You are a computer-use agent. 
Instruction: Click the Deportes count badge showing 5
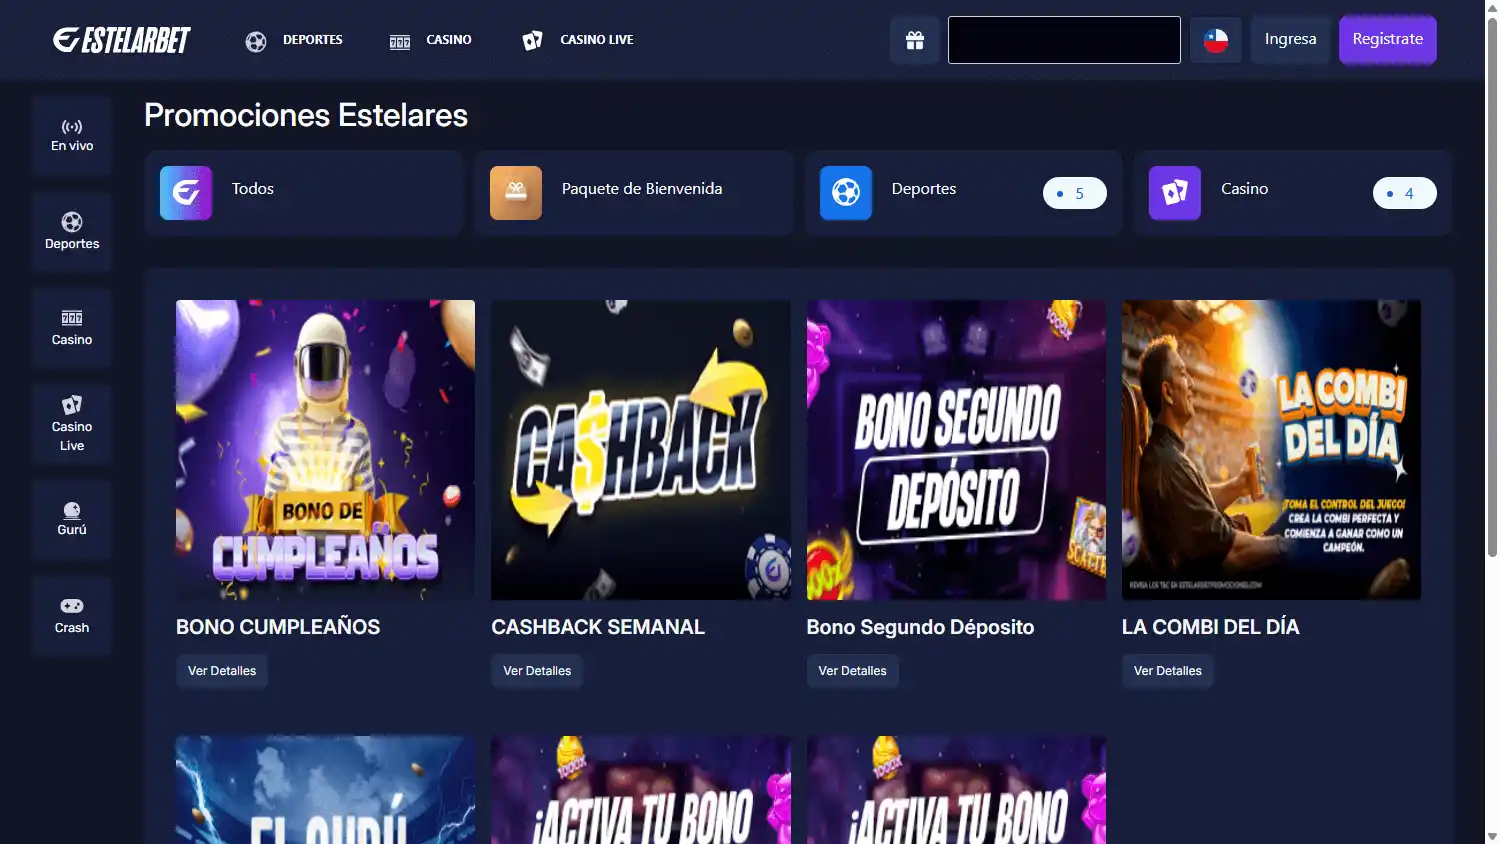pyautogui.click(x=1075, y=193)
